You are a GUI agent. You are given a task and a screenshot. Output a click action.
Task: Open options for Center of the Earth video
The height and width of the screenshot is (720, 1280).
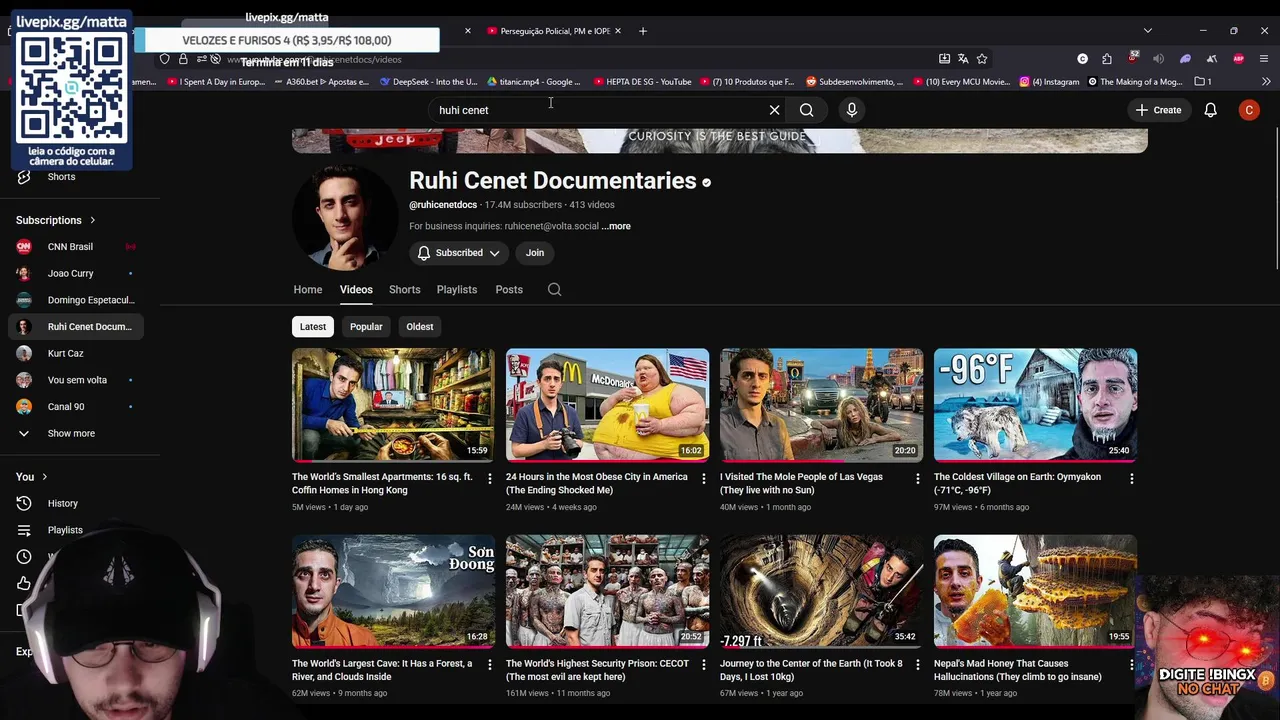click(918, 665)
